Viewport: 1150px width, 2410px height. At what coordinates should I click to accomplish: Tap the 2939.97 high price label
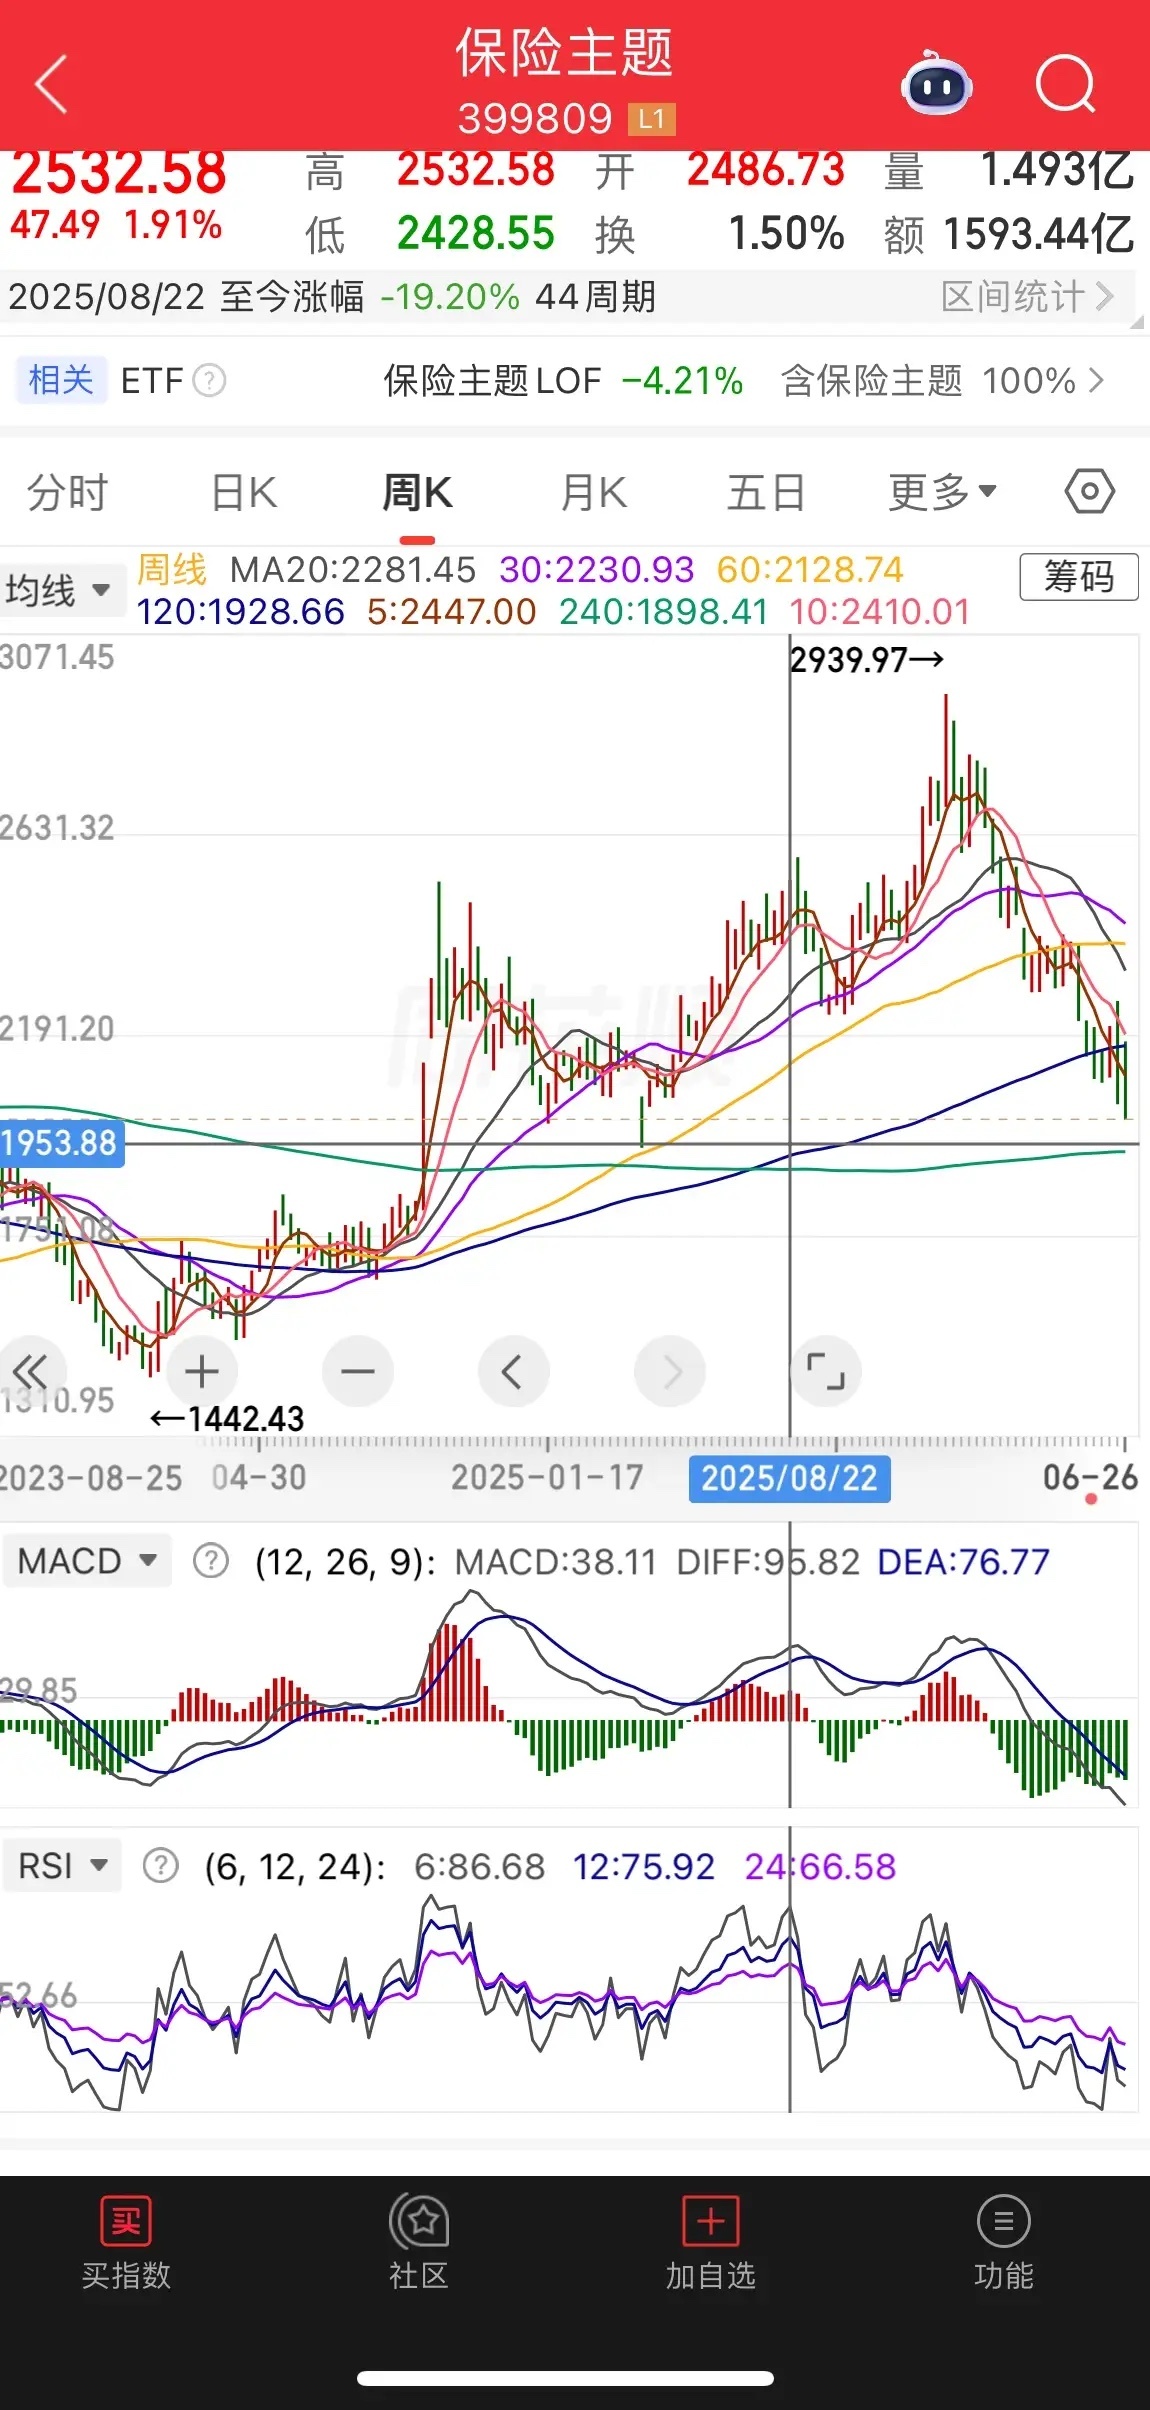point(867,660)
